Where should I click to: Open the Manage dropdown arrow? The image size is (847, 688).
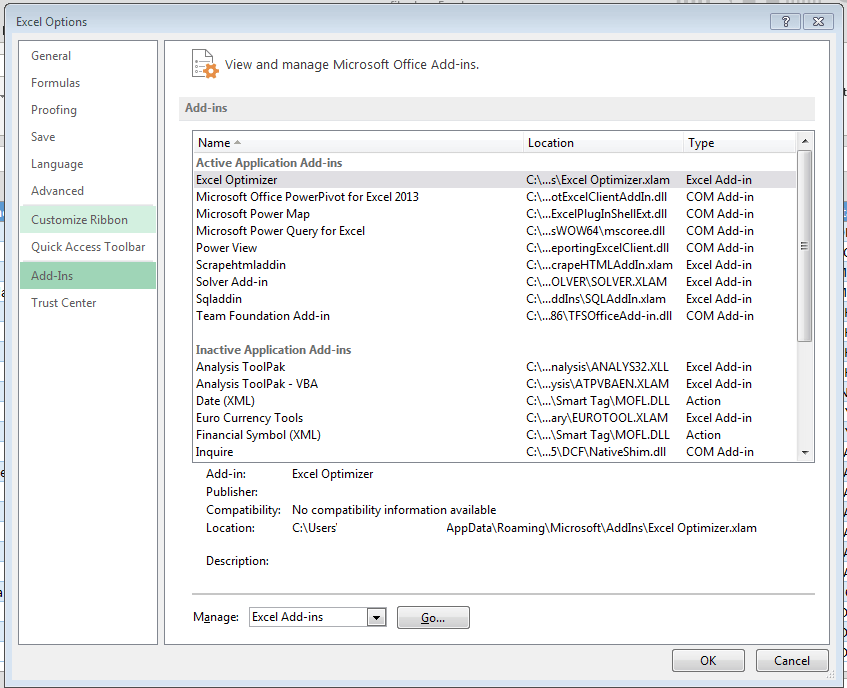pyautogui.click(x=377, y=617)
